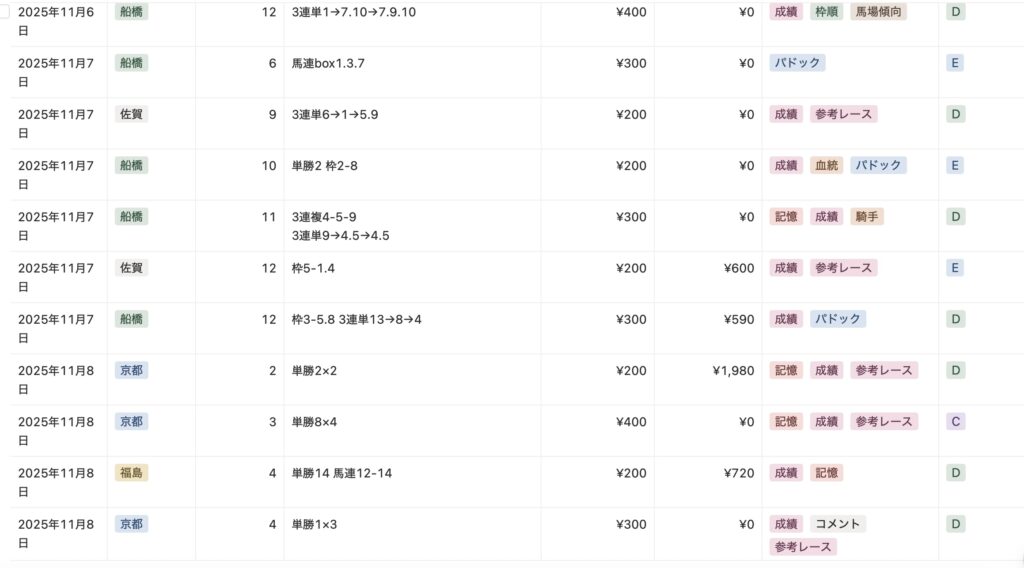Tick the row checkbox beside 2025年11月6日
Image resolution: width=1024 pixels, height=568 pixels.
pyautogui.click(x=6, y=12)
